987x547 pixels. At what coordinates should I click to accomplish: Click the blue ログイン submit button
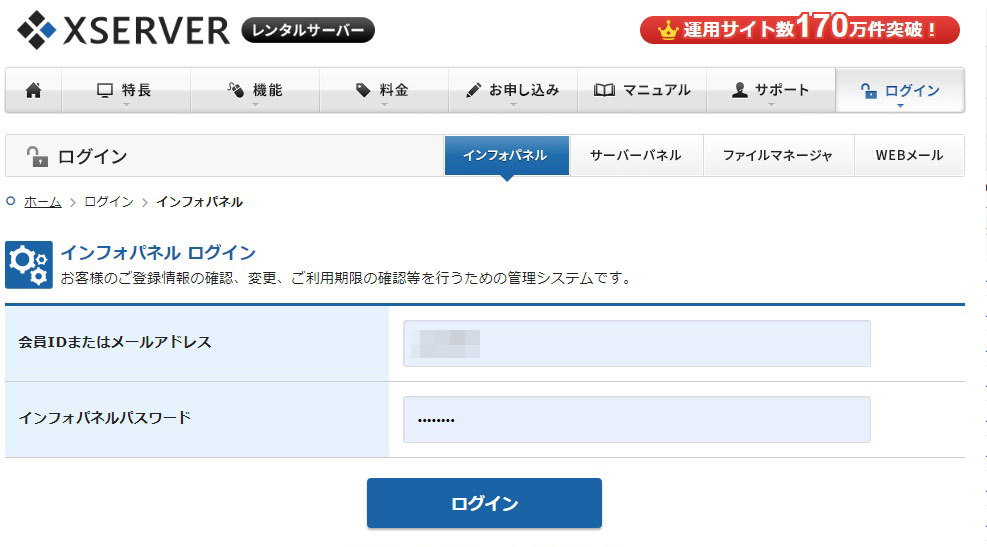[x=484, y=503]
